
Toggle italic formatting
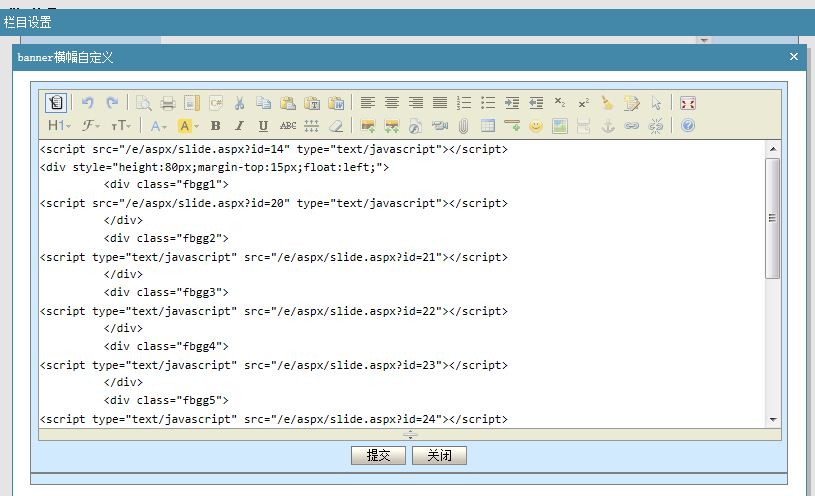240,126
